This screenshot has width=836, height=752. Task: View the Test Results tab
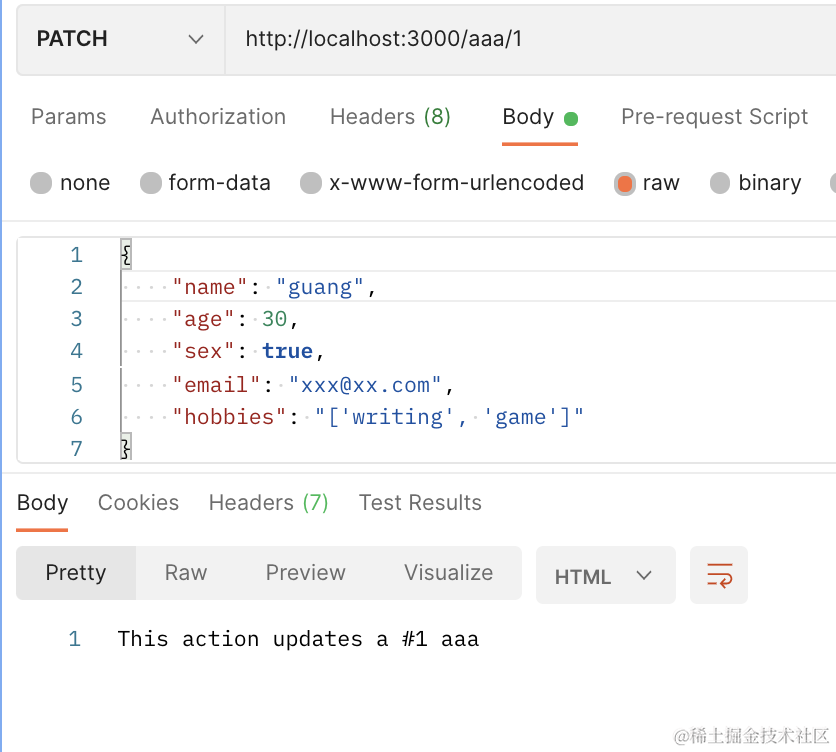[420, 503]
